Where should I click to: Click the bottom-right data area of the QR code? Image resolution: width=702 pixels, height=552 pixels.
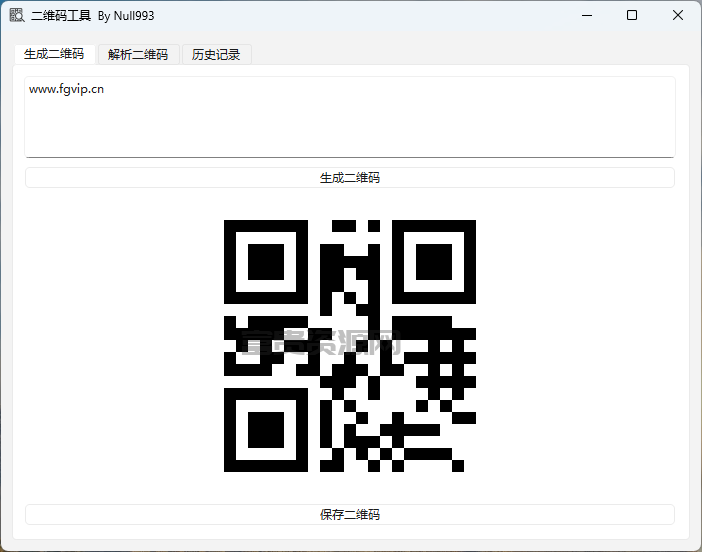pos(434,430)
